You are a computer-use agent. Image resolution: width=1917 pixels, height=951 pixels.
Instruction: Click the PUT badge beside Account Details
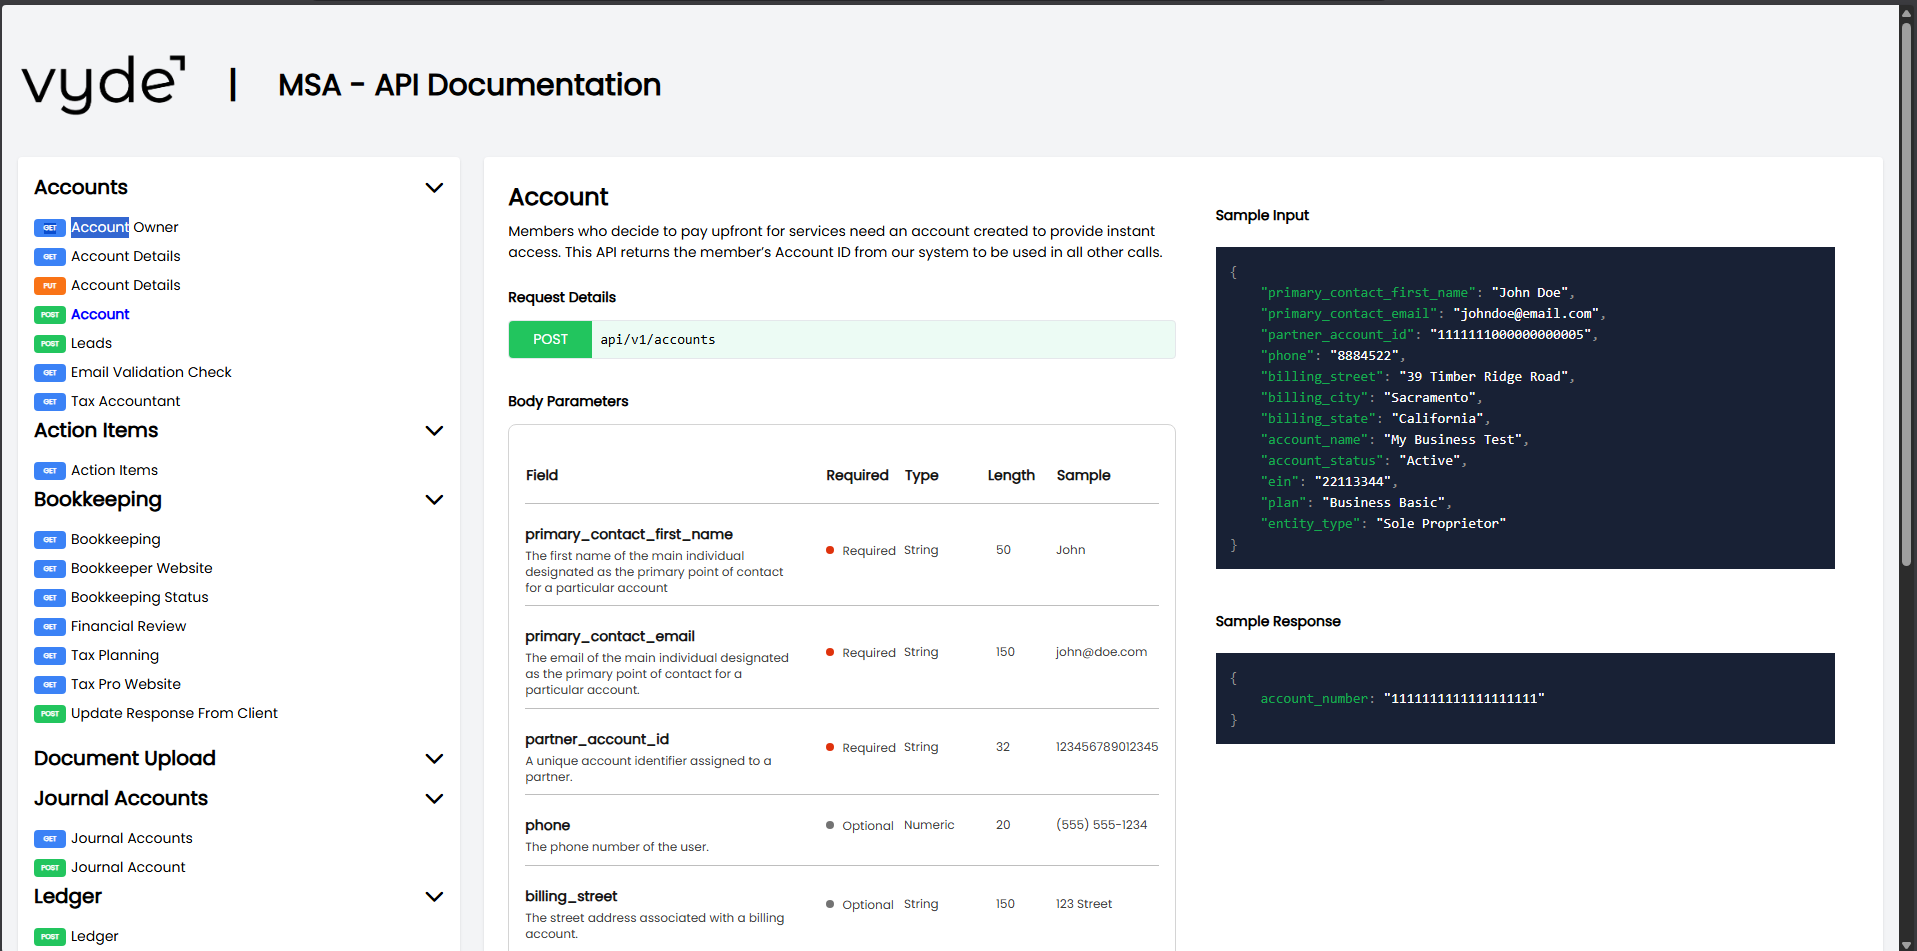[x=50, y=286]
